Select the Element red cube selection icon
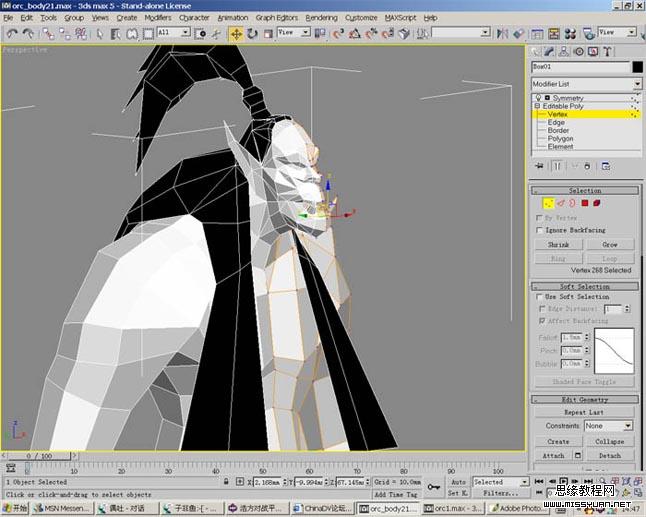Viewport: 646px width, 517px height. coord(597,203)
